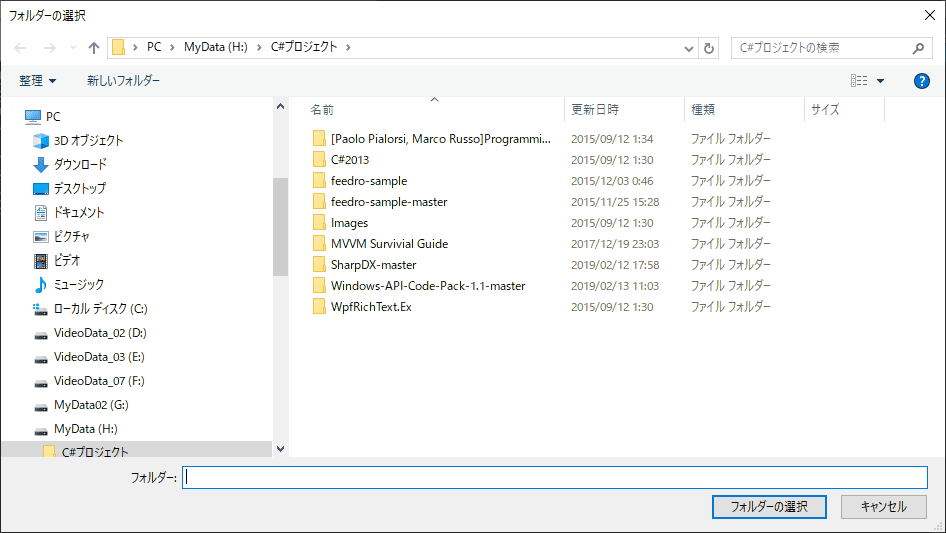Select the Windows-API-Code-Pack-1.1-master folder

click(428, 286)
